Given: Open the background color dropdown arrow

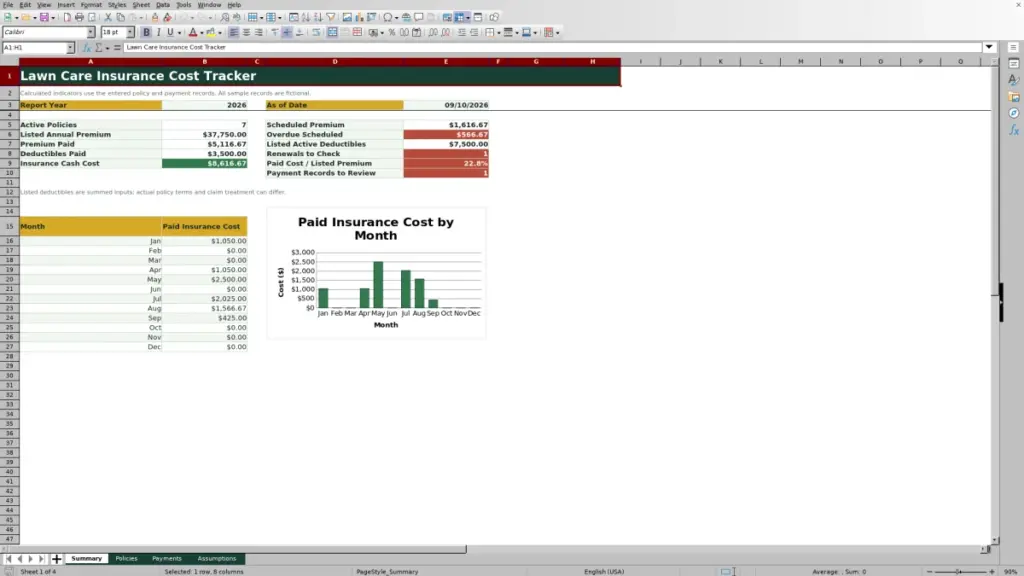Looking at the screenshot, I should pyautogui.click(x=219, y=32).
